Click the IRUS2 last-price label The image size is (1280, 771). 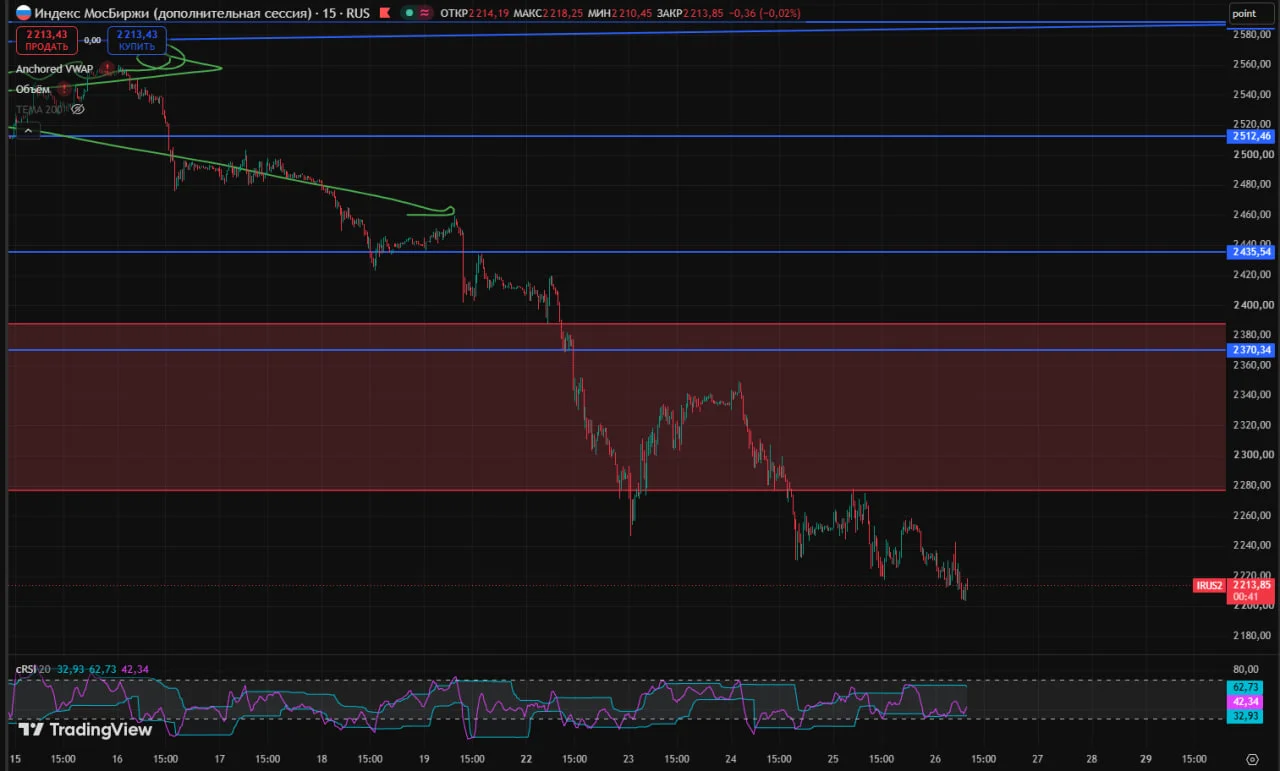[x=1210, y=585]
